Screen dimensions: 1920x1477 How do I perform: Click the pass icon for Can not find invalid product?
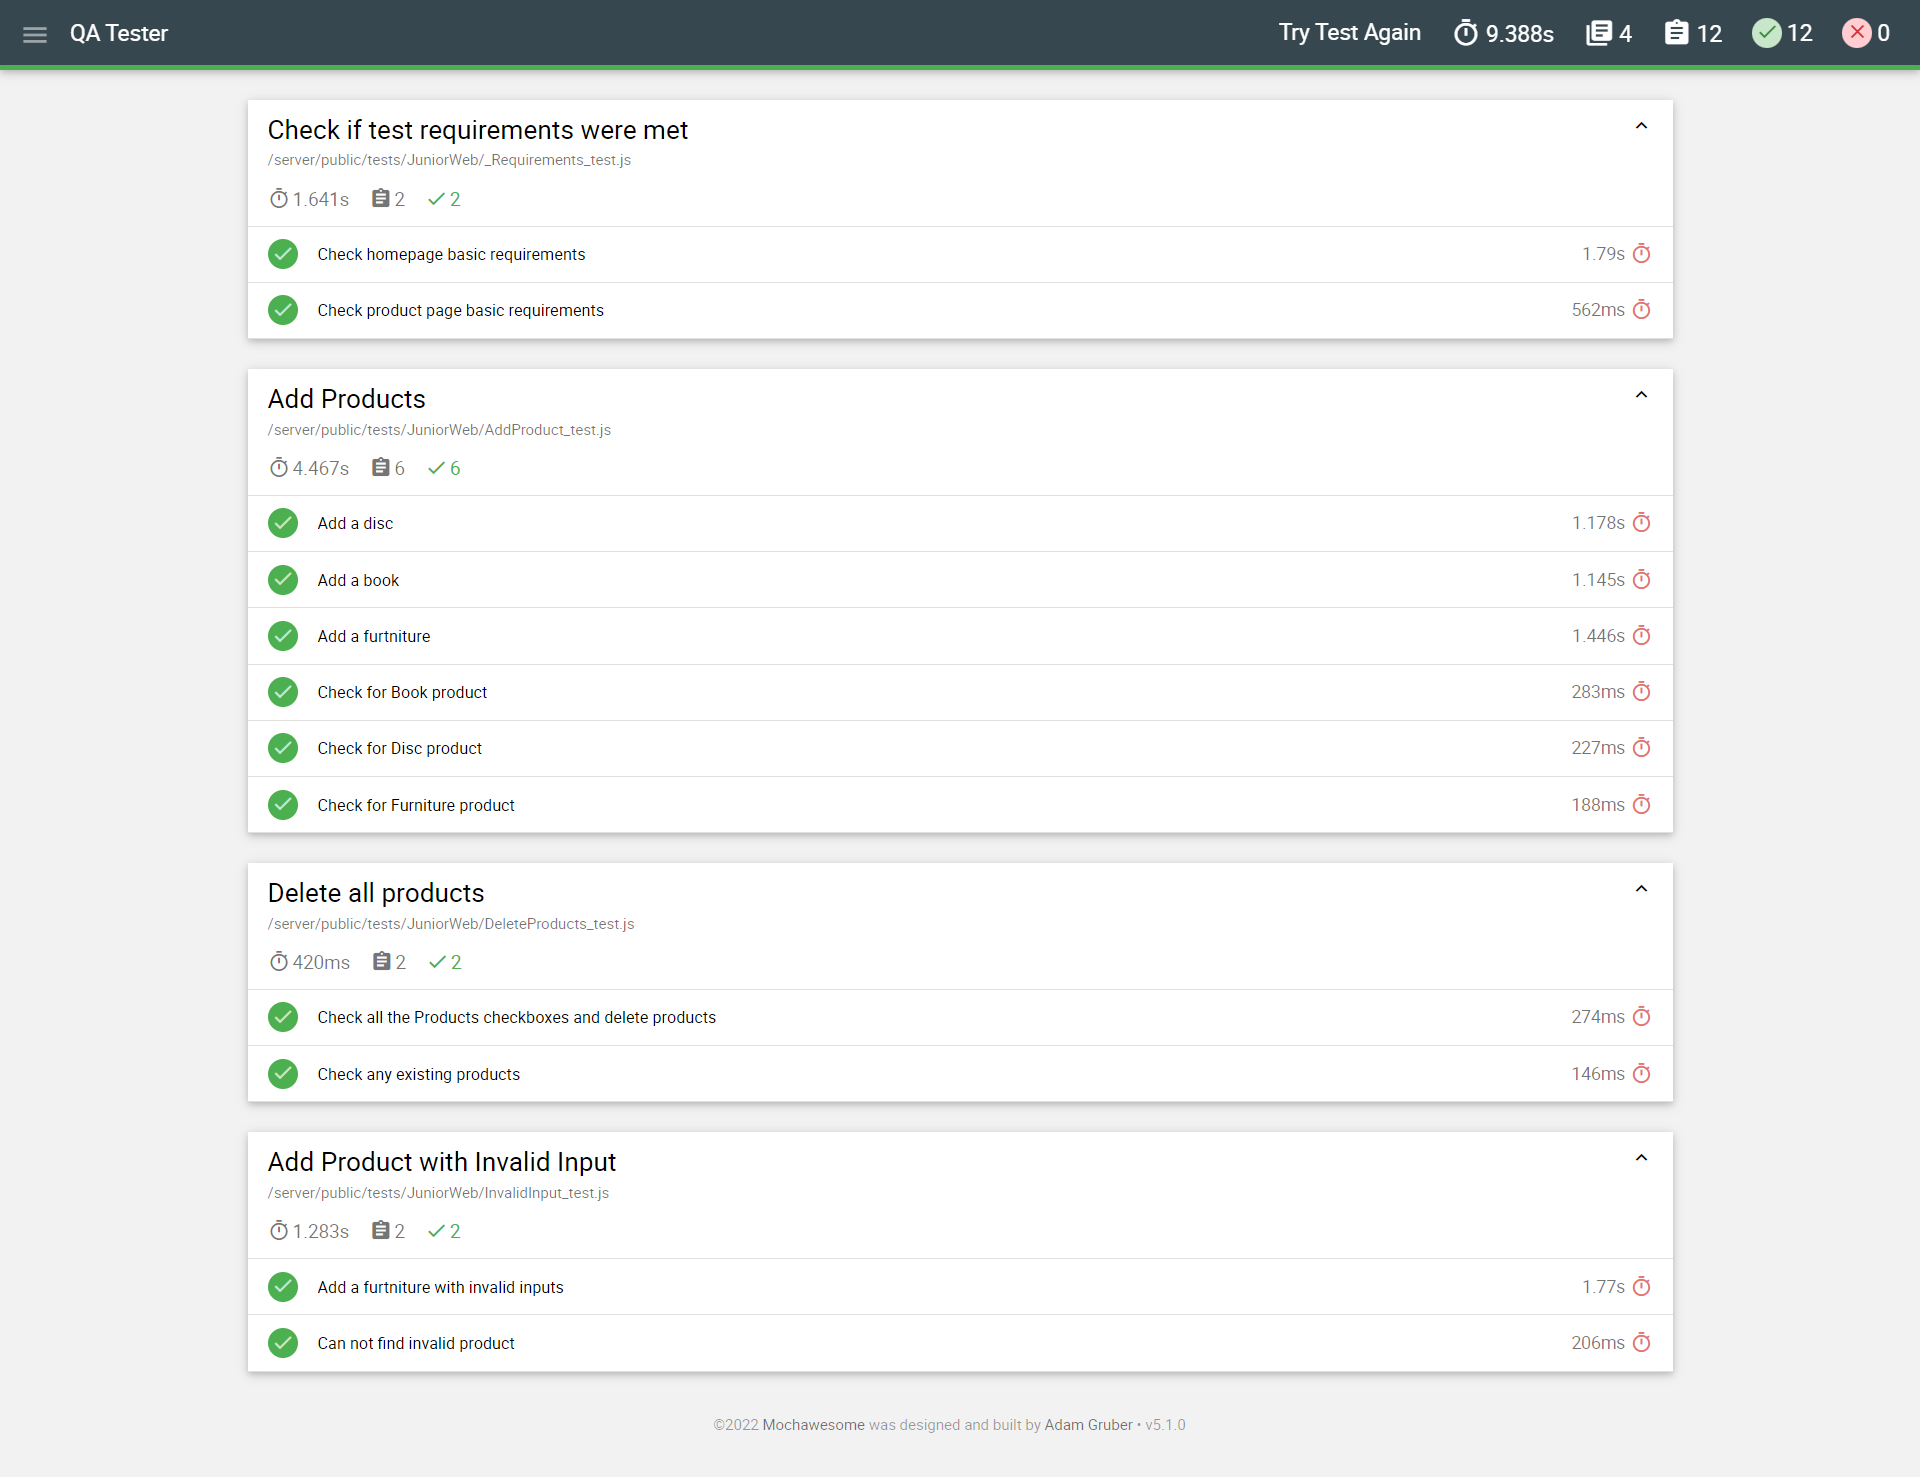point(283,1343)
